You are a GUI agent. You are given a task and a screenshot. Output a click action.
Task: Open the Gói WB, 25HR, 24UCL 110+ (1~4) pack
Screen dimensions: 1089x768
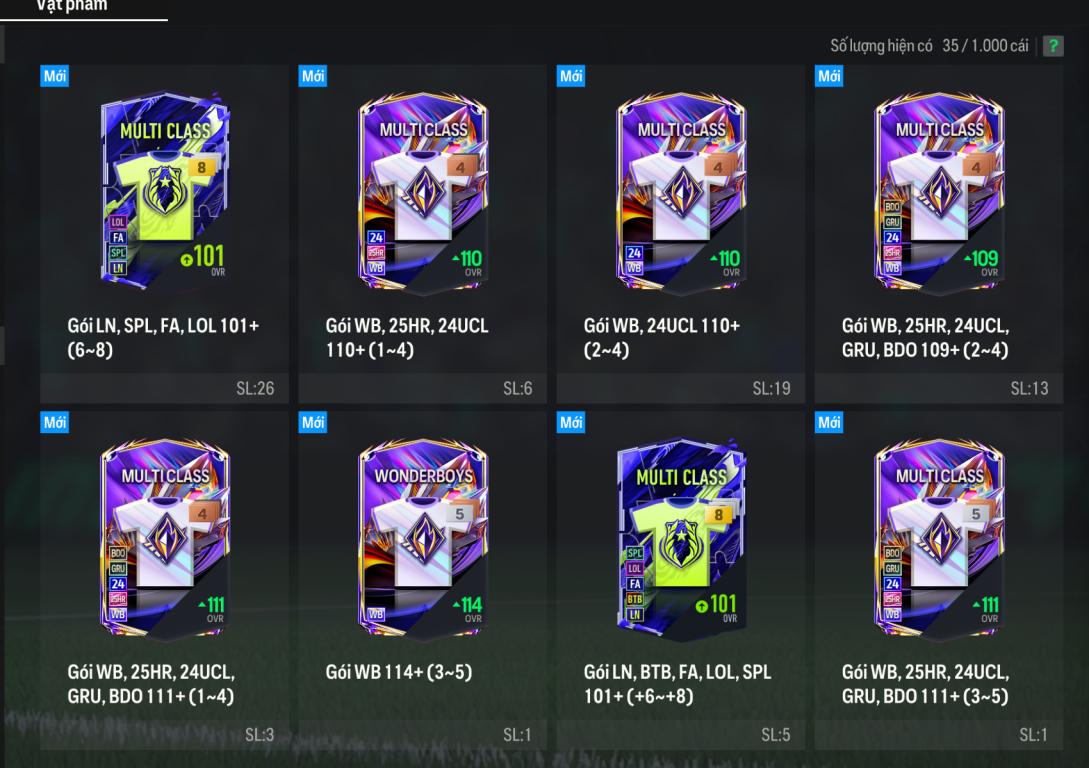[423, 234]
